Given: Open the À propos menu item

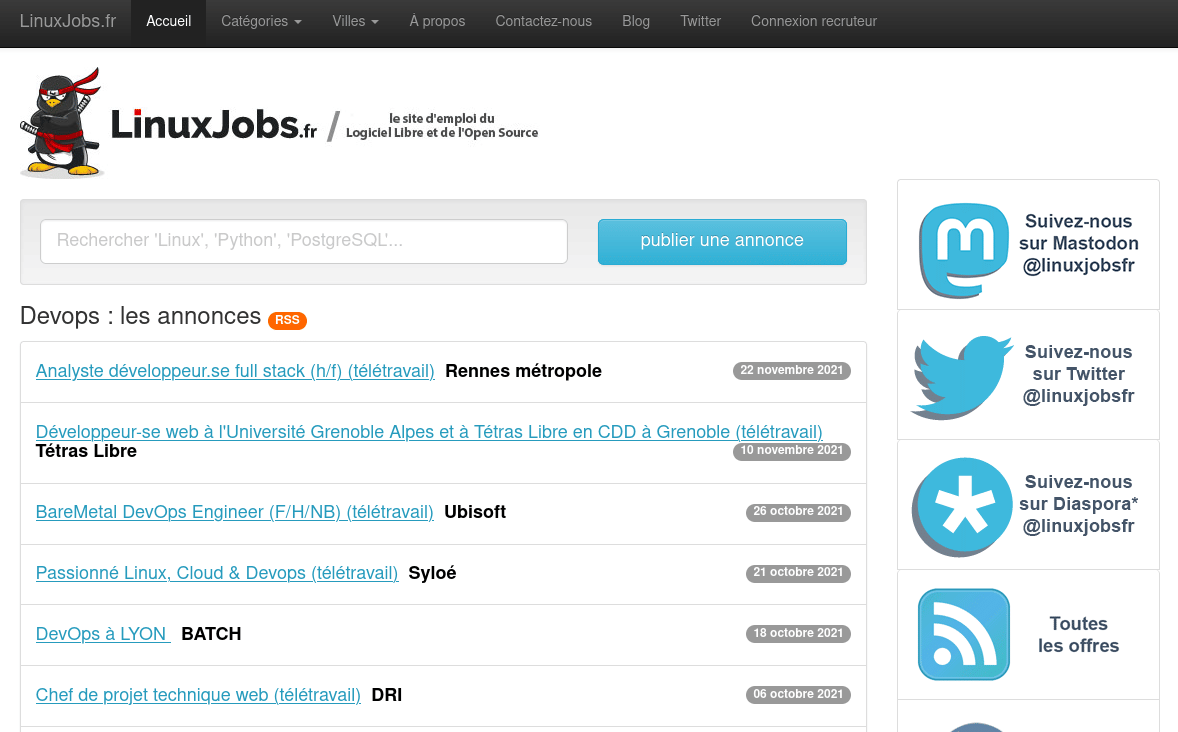Looking at the screenshot, I should pos(437,21).
